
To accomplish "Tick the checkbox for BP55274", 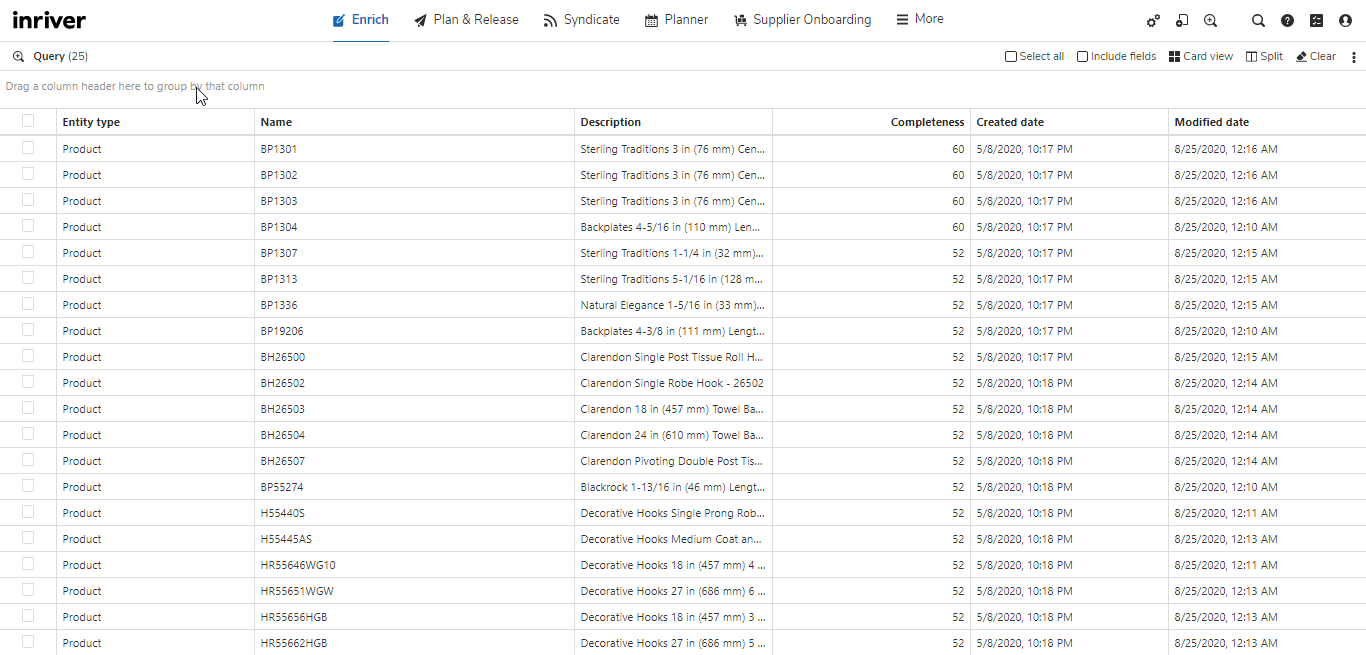I will (28, 486).
